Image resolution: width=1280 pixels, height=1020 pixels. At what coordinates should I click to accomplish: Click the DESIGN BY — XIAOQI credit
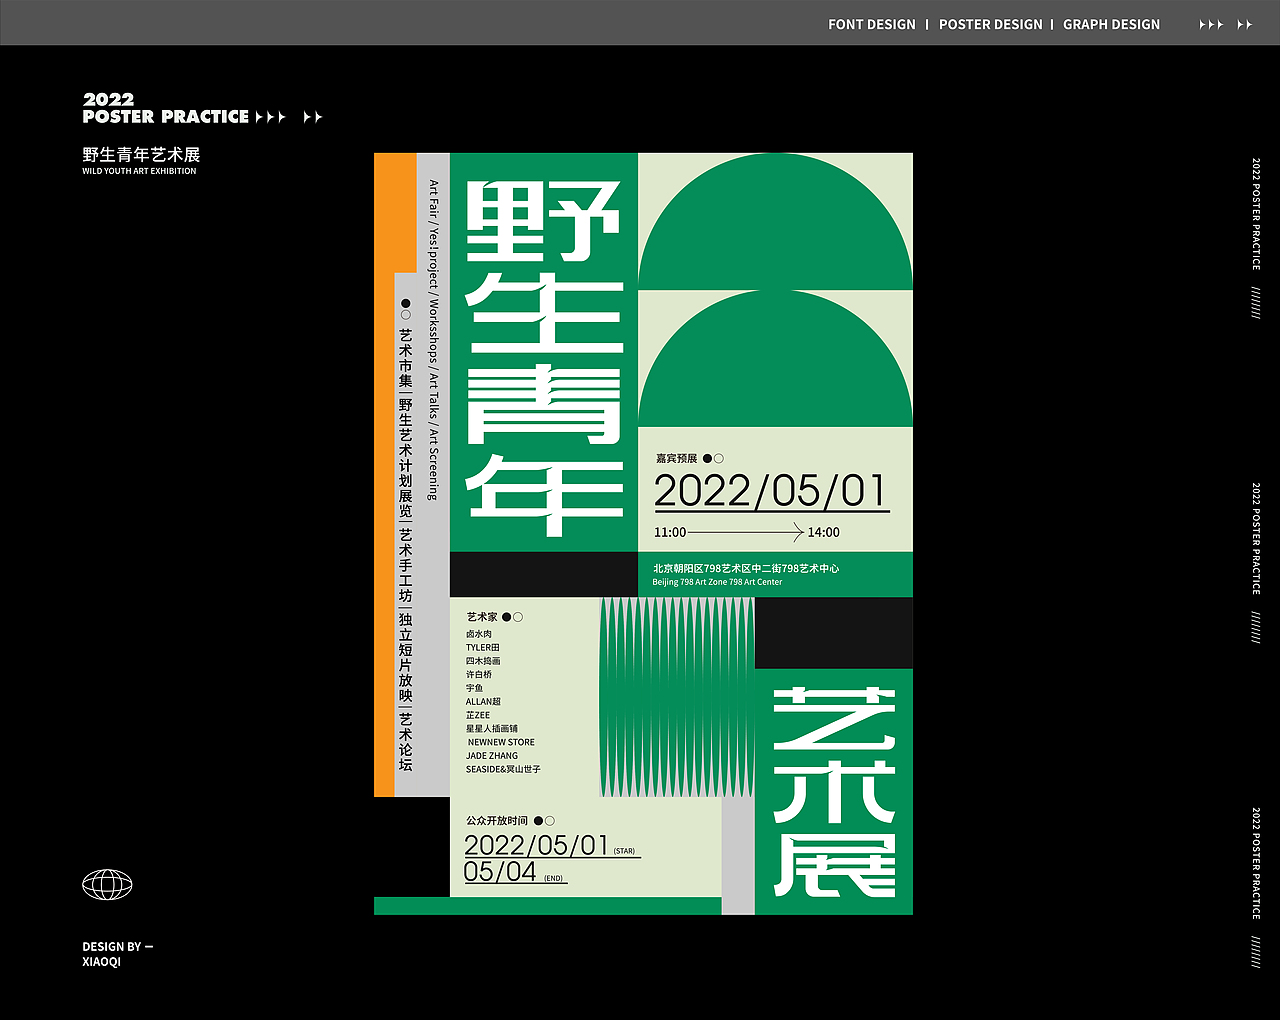coord(117,954)
